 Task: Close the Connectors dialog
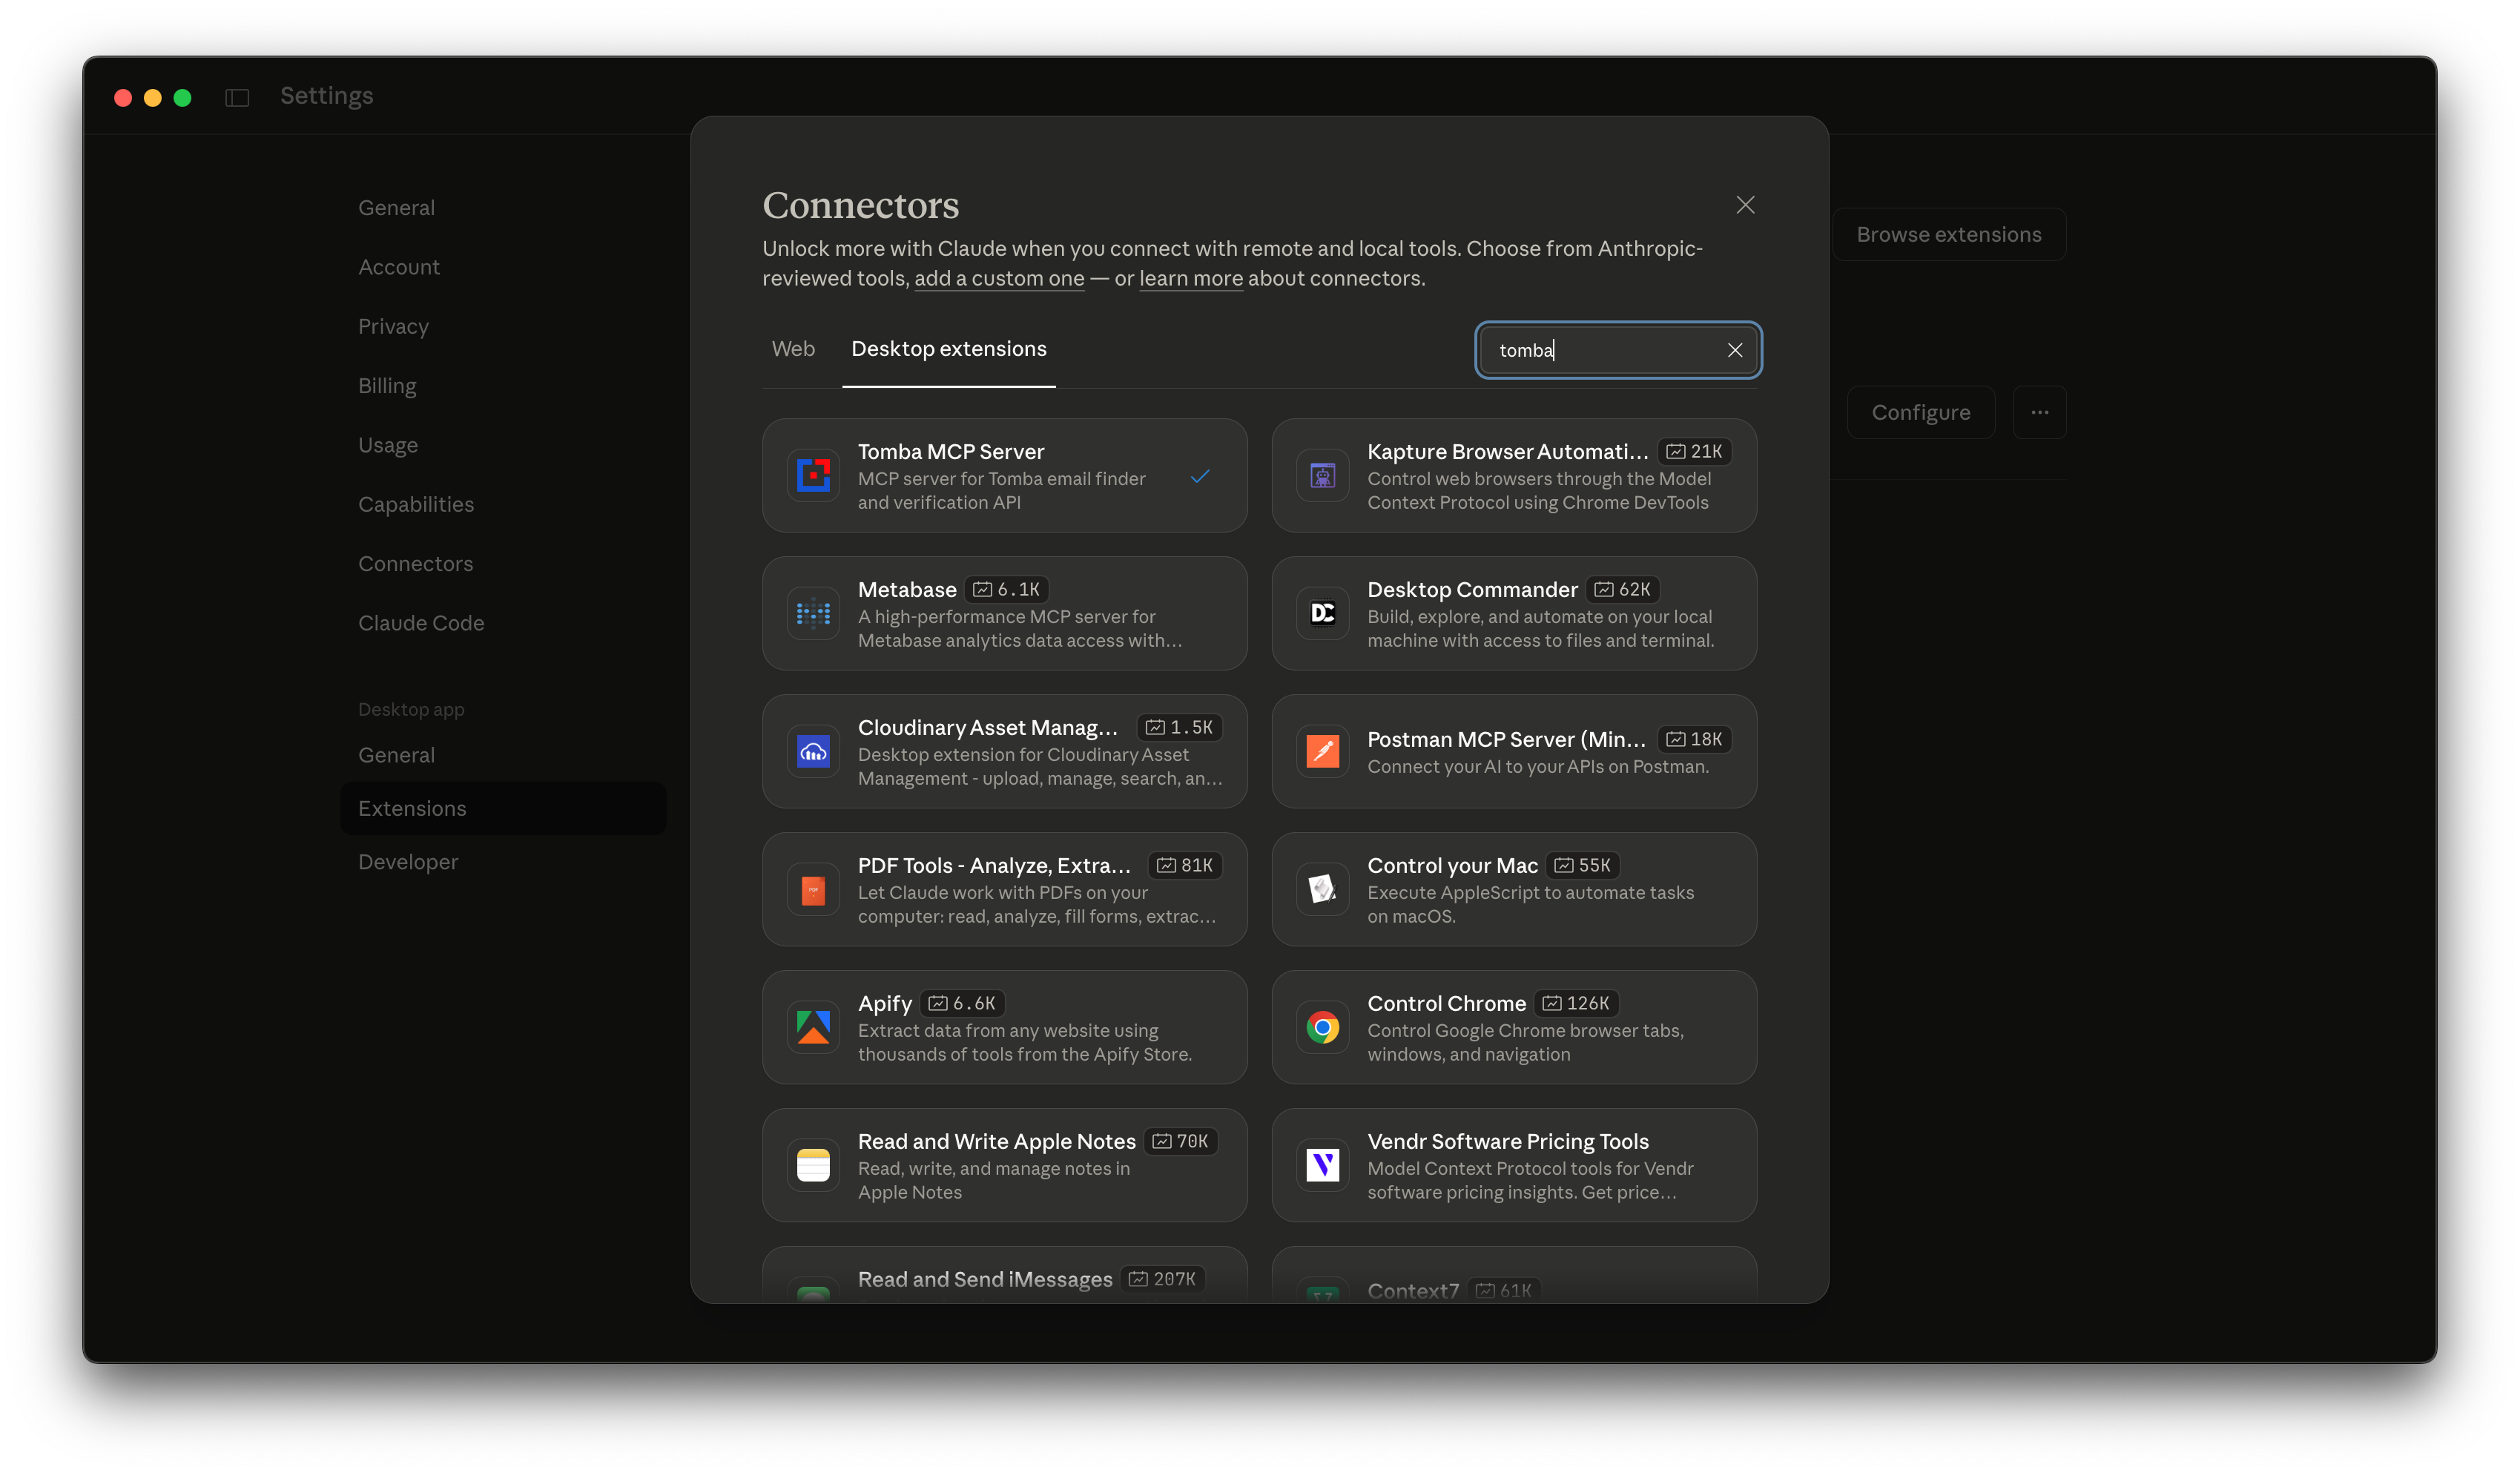click(1745, 205)
